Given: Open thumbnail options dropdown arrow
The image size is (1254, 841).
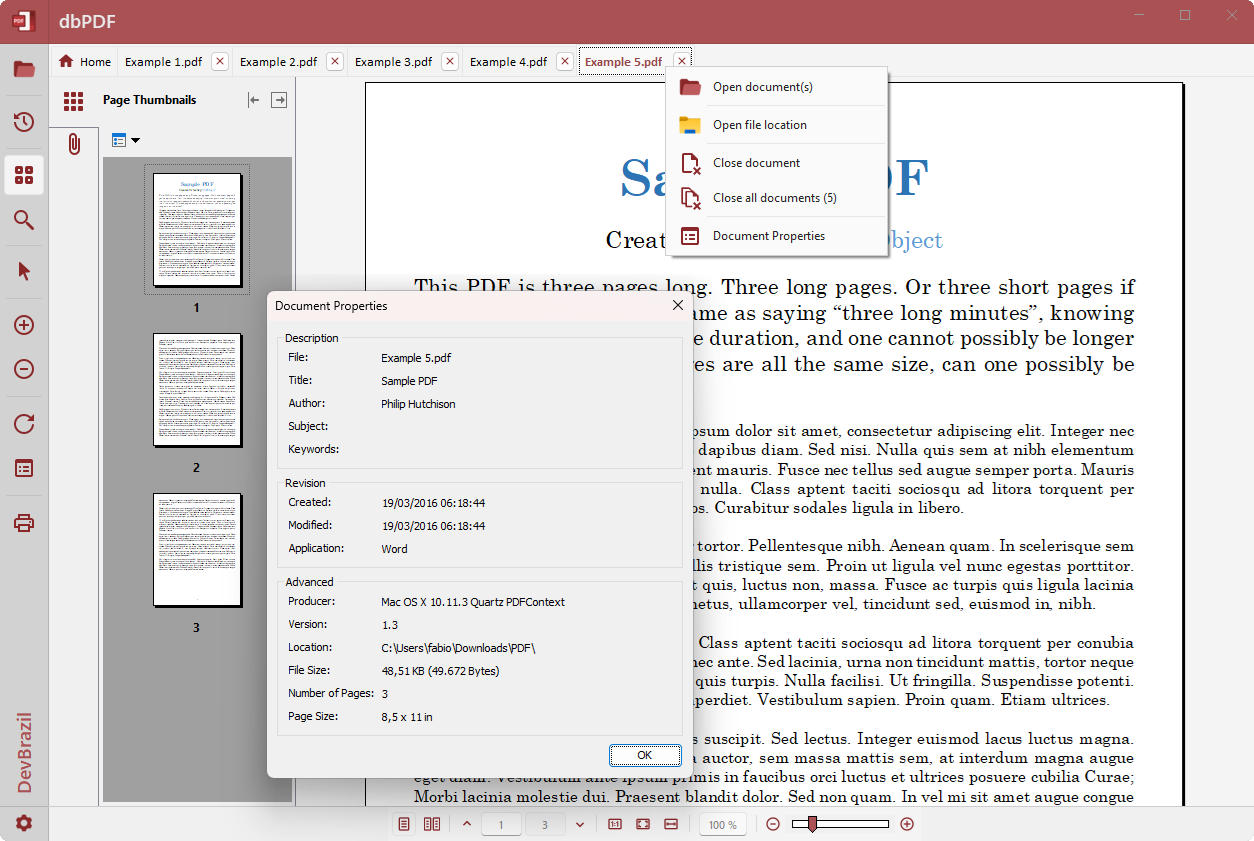Looking at the screenshot, I should pos(135,141).
